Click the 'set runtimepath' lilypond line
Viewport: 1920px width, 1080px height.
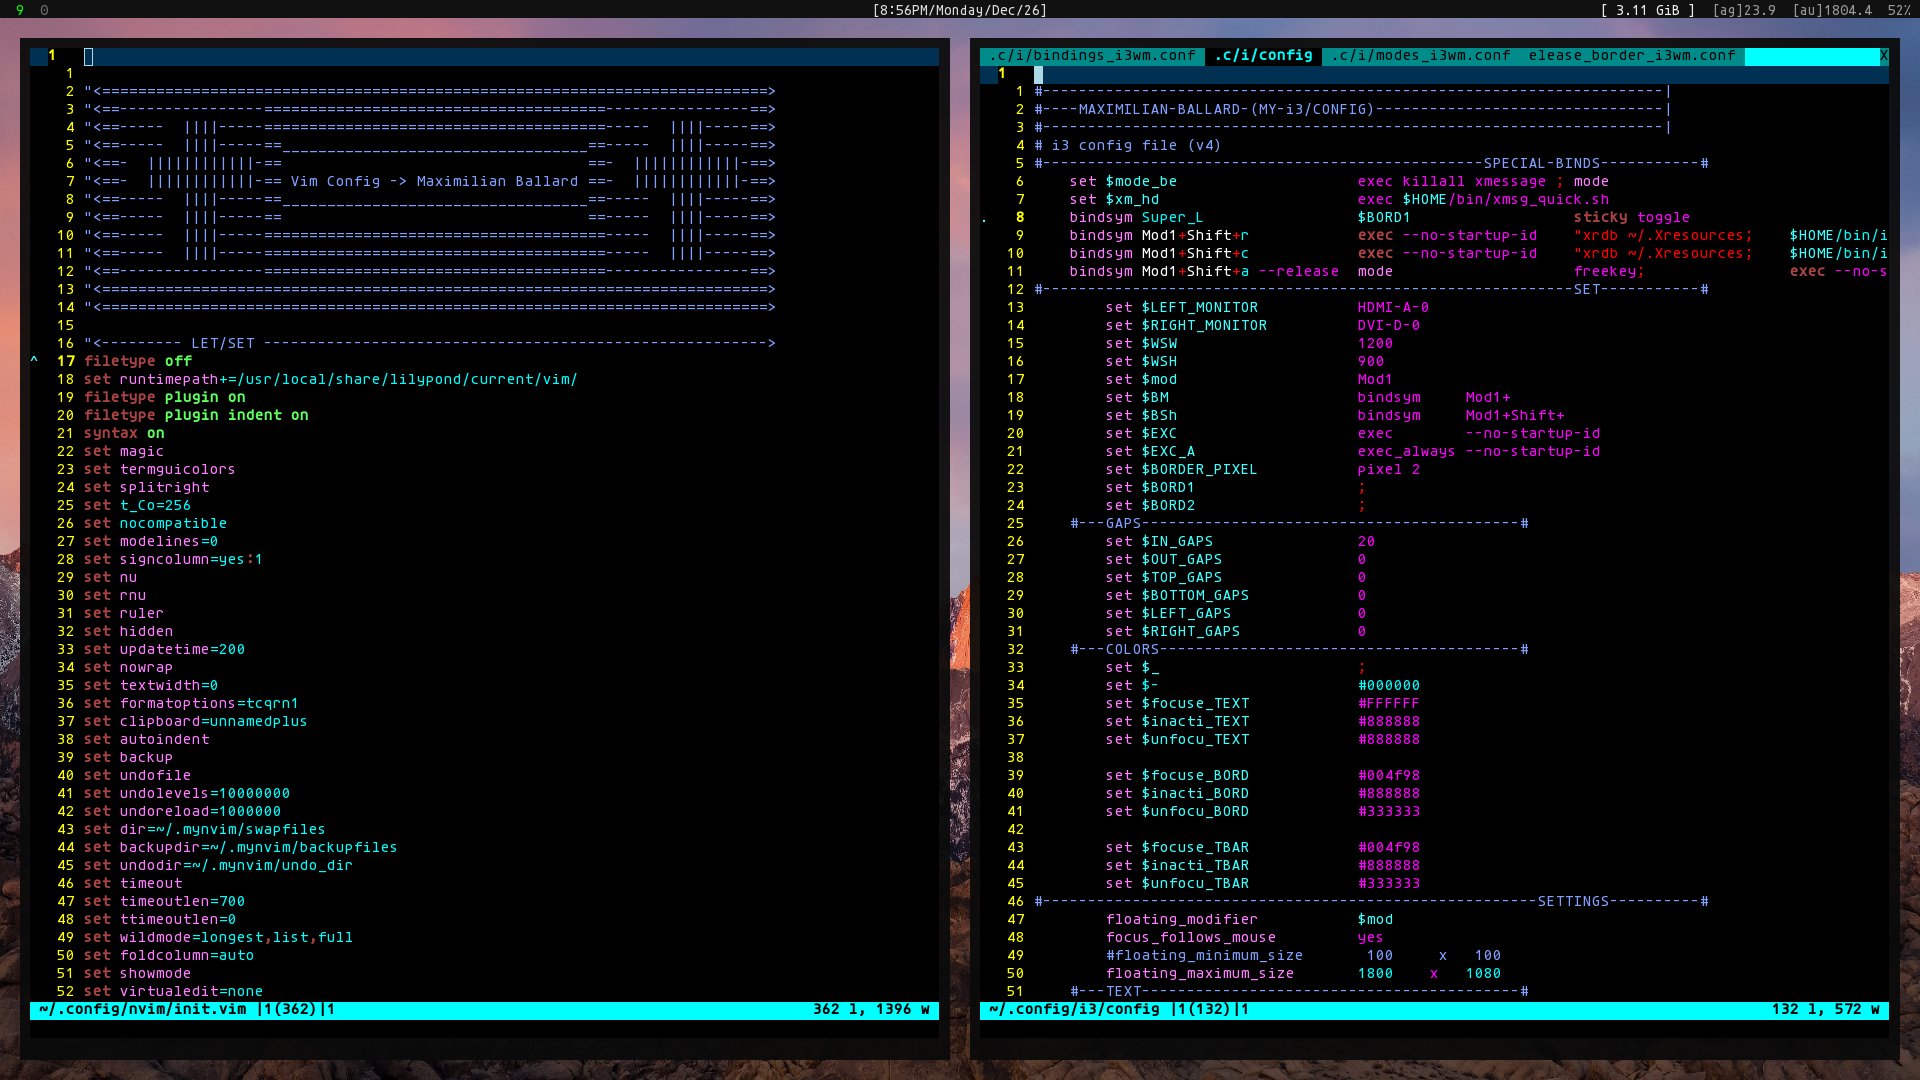(x=331, y=380)
